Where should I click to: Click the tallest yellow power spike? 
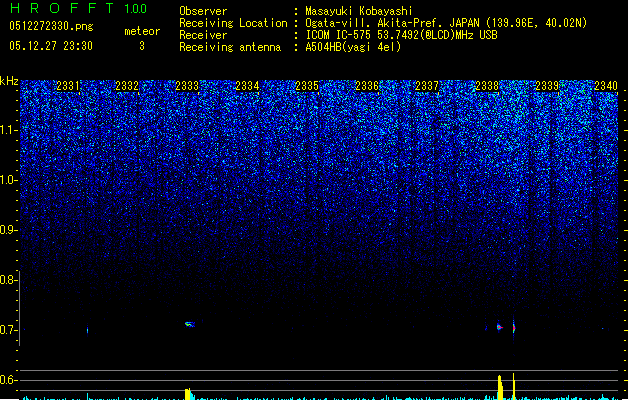[x=513, y=386]
